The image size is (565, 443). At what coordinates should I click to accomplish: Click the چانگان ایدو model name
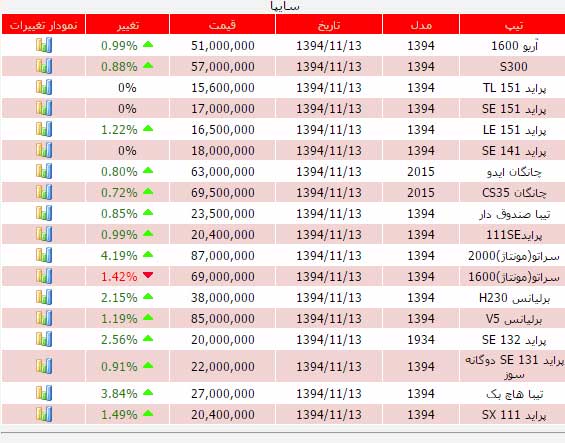514,172
